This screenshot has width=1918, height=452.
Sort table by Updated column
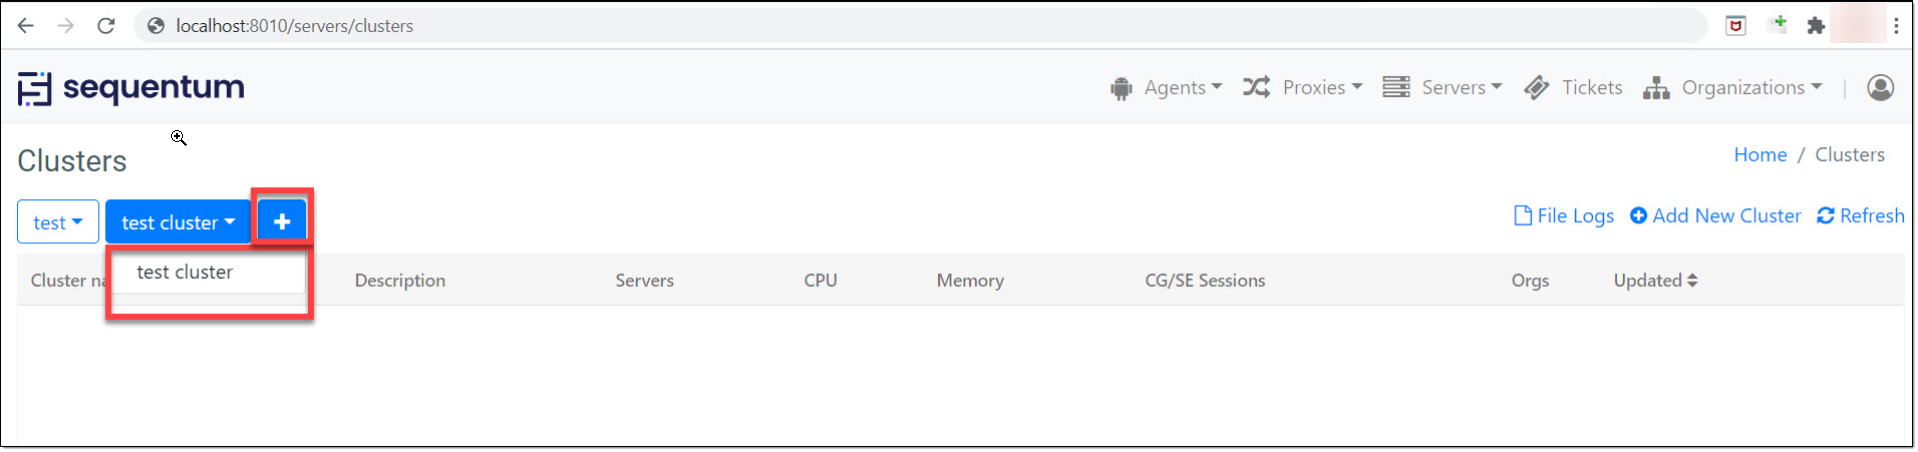pyautogui.click(x=1656, y=281)
